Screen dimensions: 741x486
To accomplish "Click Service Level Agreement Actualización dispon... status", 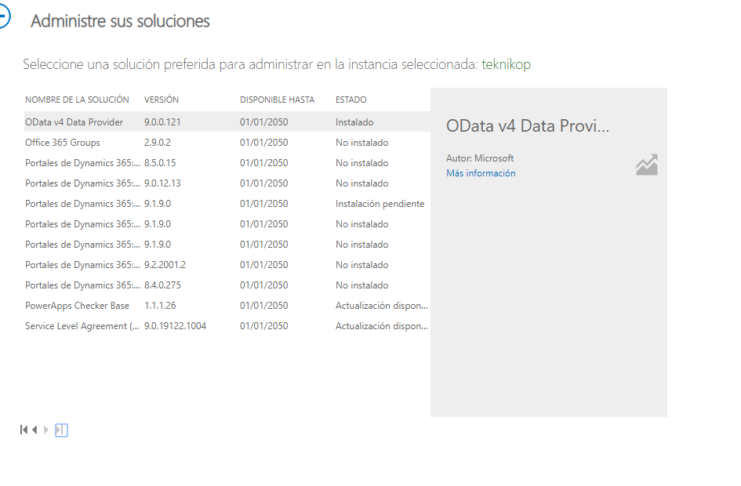I will (382, 326).
